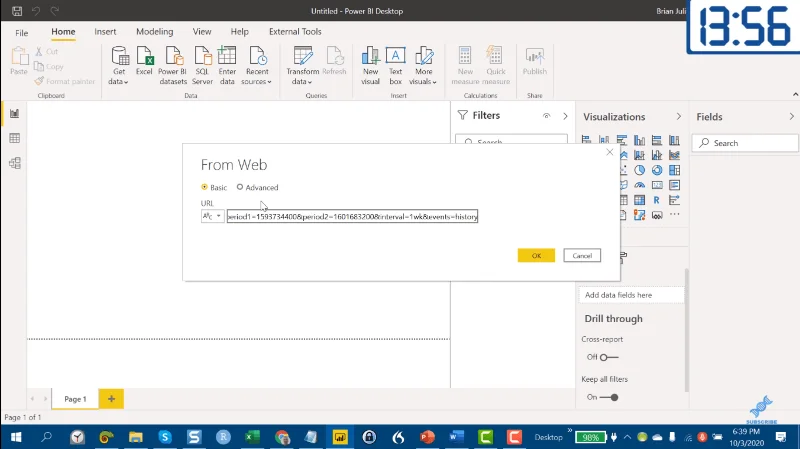The height and width of the screenshot is (449, 800).
Task: Switch to the Insert ribbon tab
Action: (105, 32)
